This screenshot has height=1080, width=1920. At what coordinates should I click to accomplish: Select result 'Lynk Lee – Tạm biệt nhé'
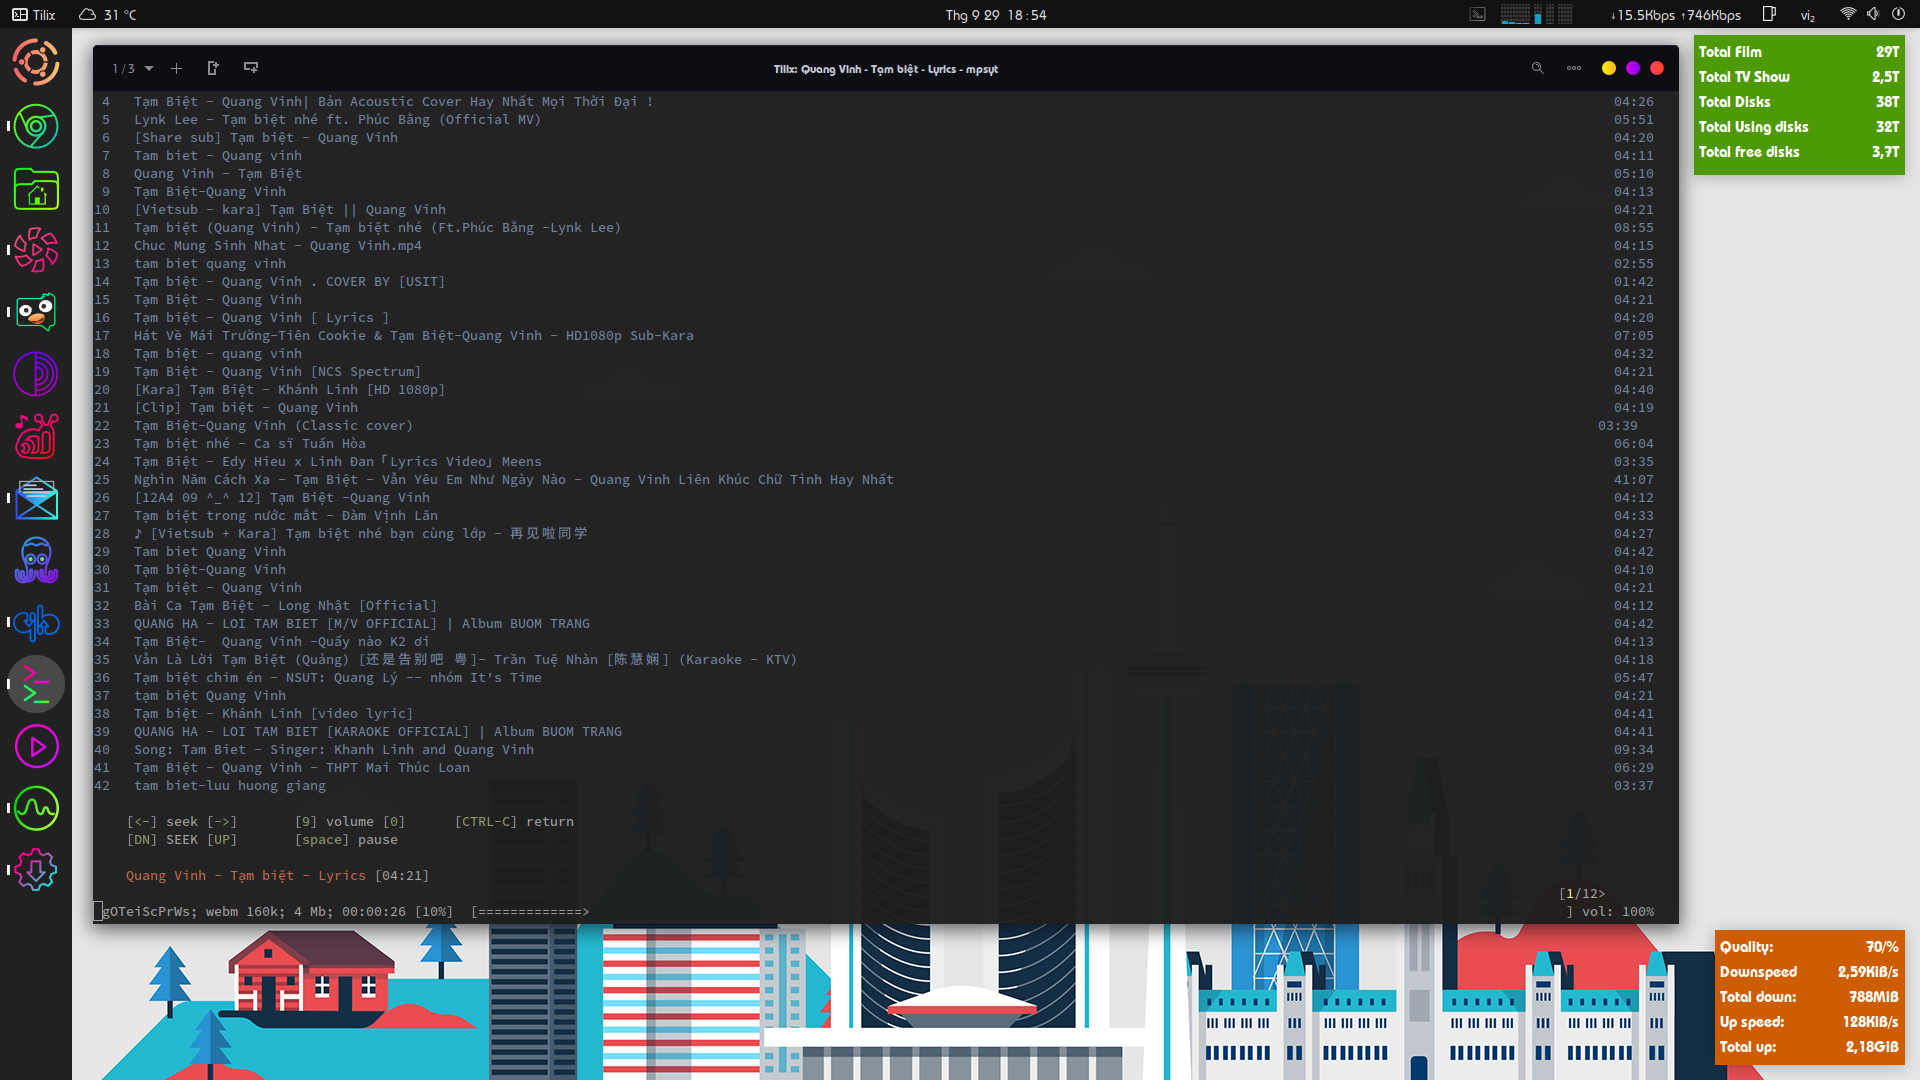337,120
